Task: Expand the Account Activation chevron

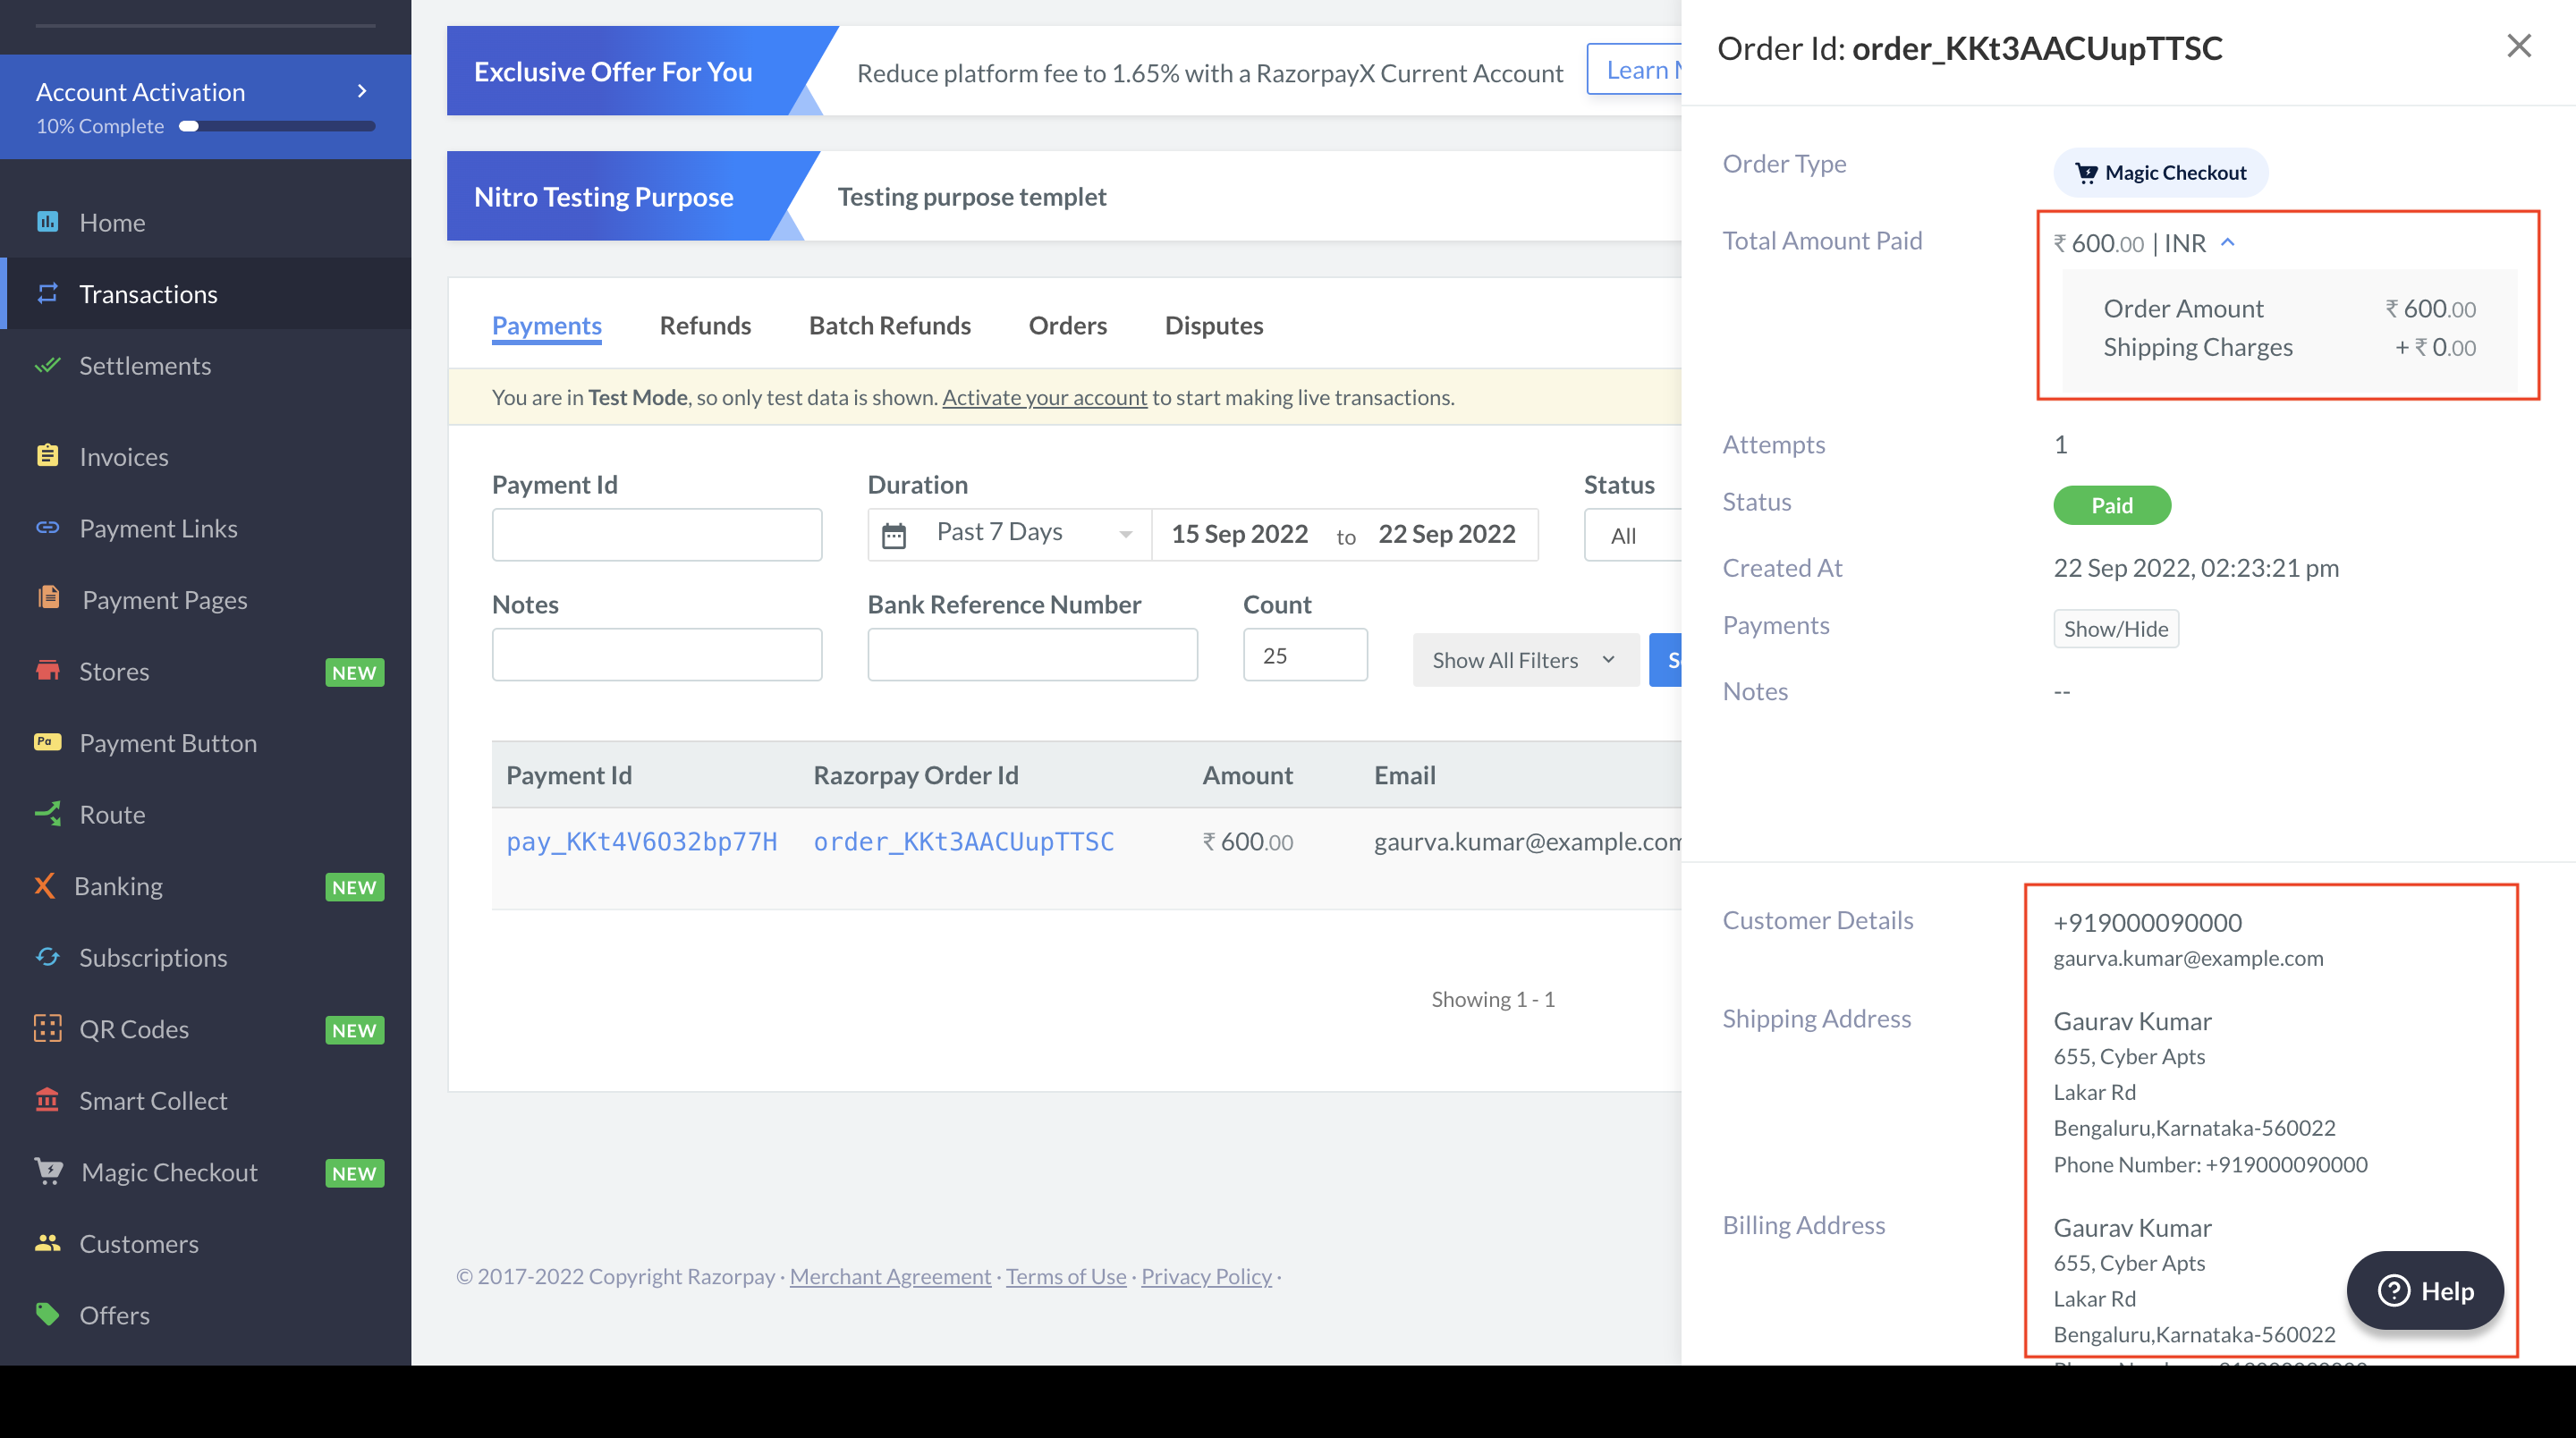Action: tap(362, 91)
